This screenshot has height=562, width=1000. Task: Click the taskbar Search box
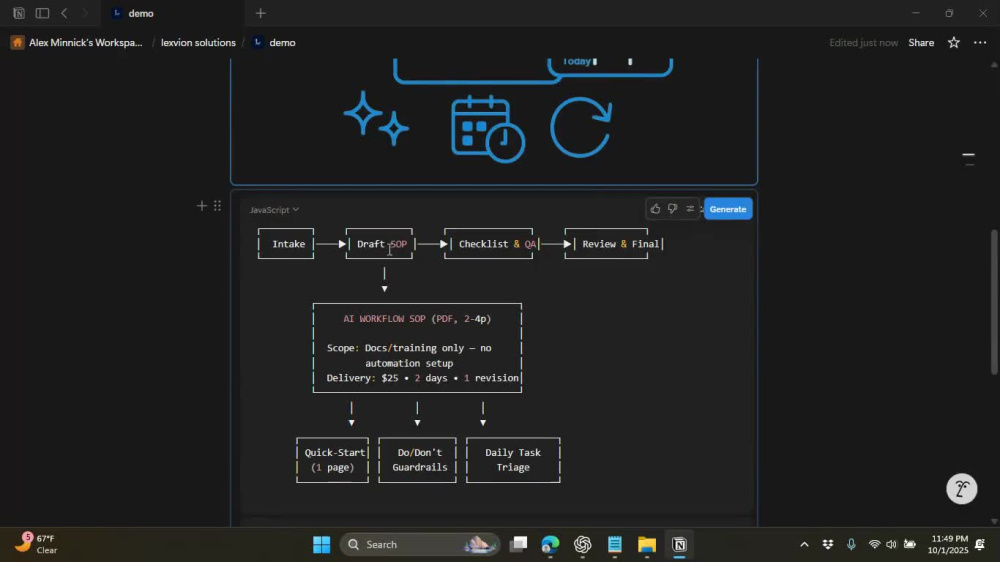(x=420, y=544)
